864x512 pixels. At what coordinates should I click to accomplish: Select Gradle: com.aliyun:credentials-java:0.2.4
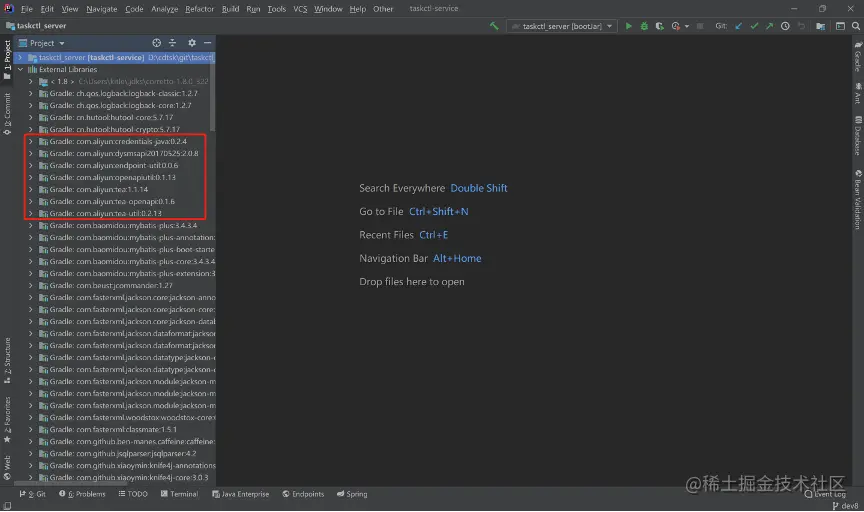112,142
